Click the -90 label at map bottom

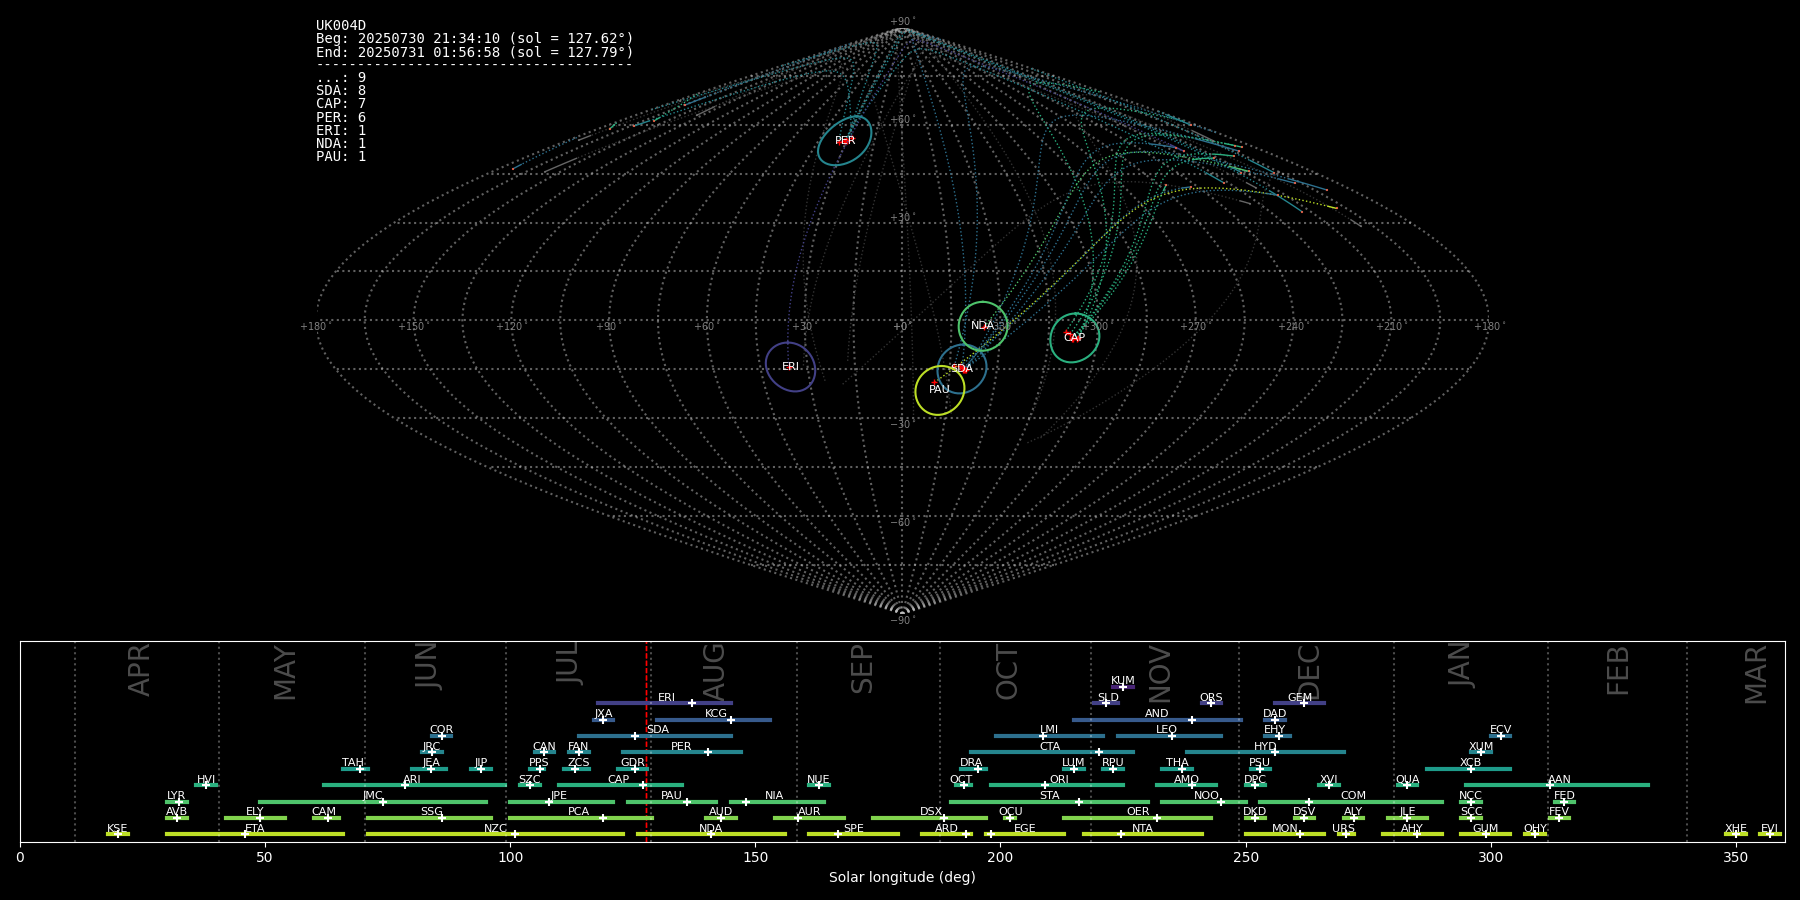902,621
